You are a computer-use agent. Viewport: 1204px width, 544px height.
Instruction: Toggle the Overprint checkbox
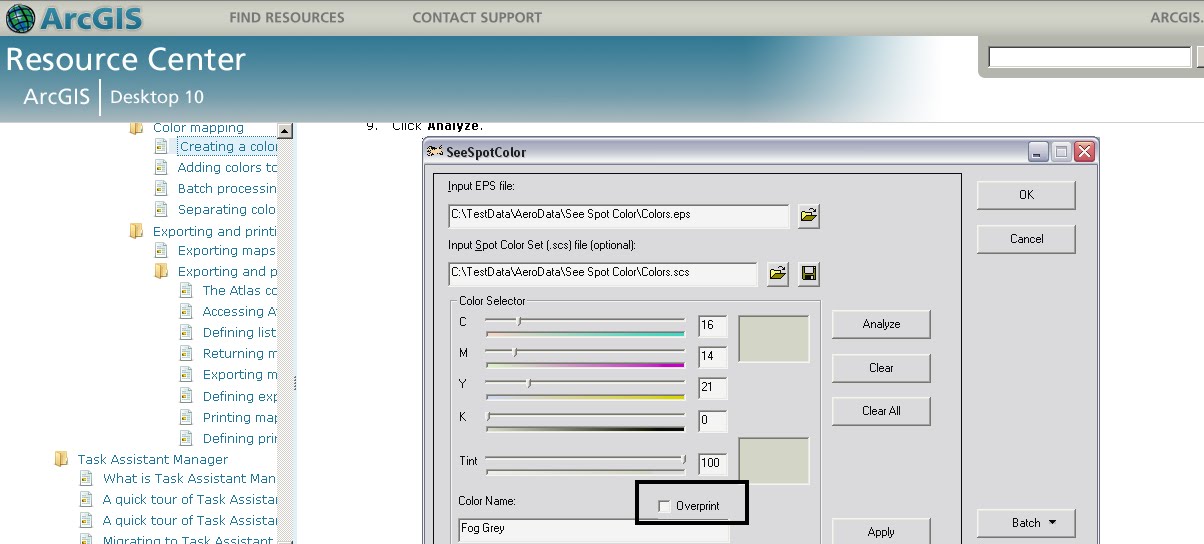coord(665,507)
